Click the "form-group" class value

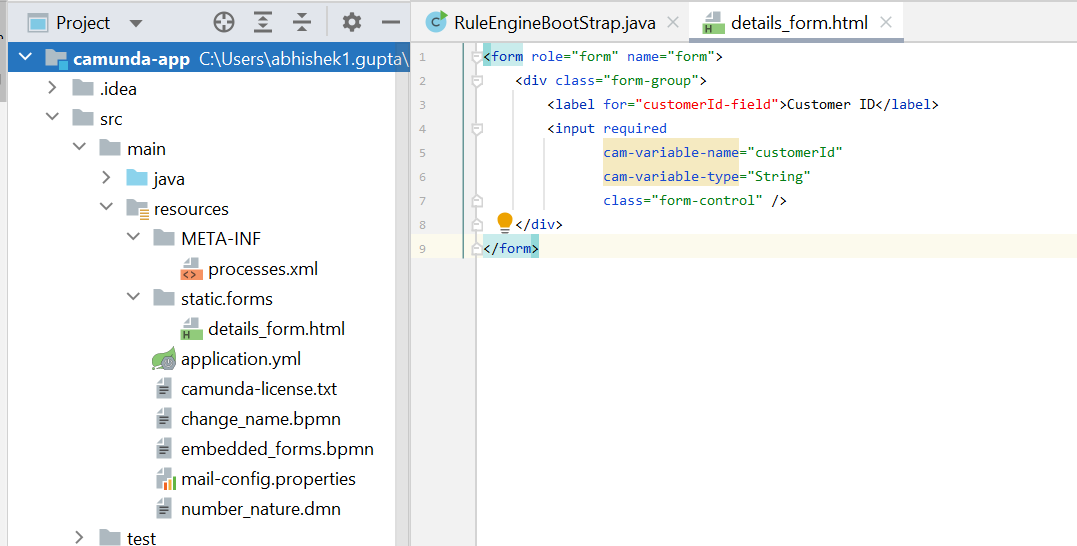click(651, 80)
